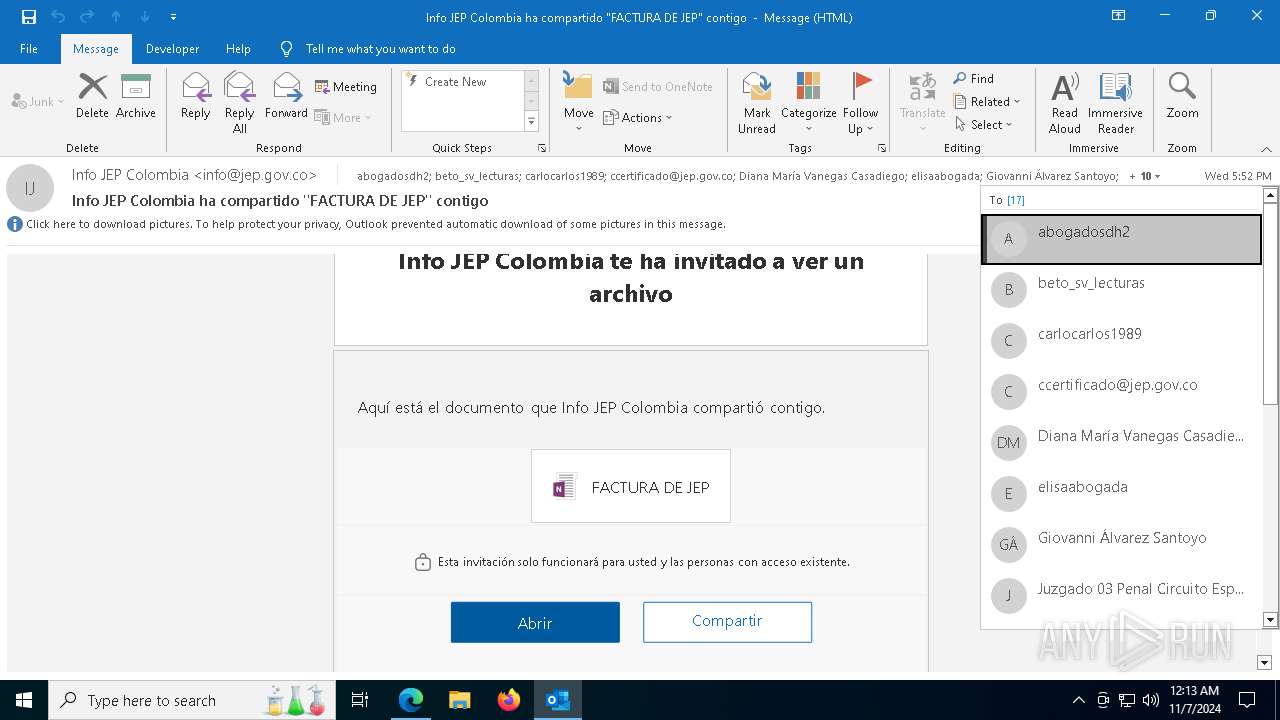
Task: Forward this message
Action: pyautogui.click(x=286, y=97)
